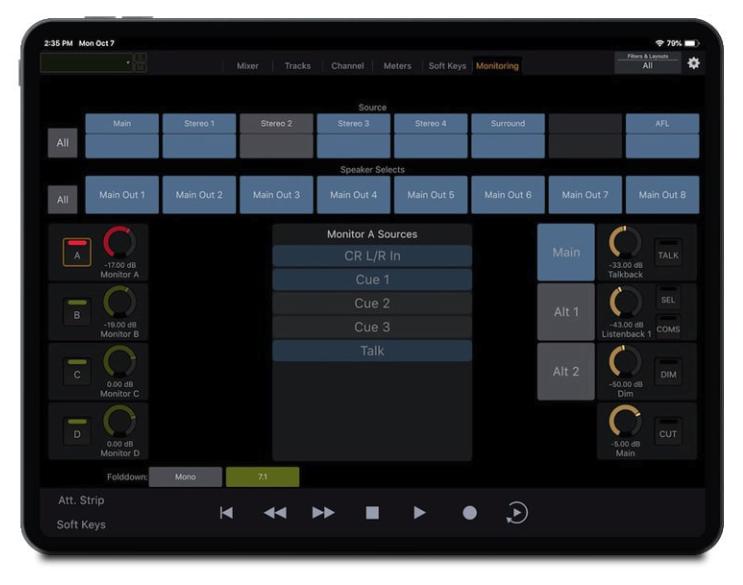Screen dimensions: 743x585
Task: Click the Stop transport button
Action: click(x=372, y=513)
